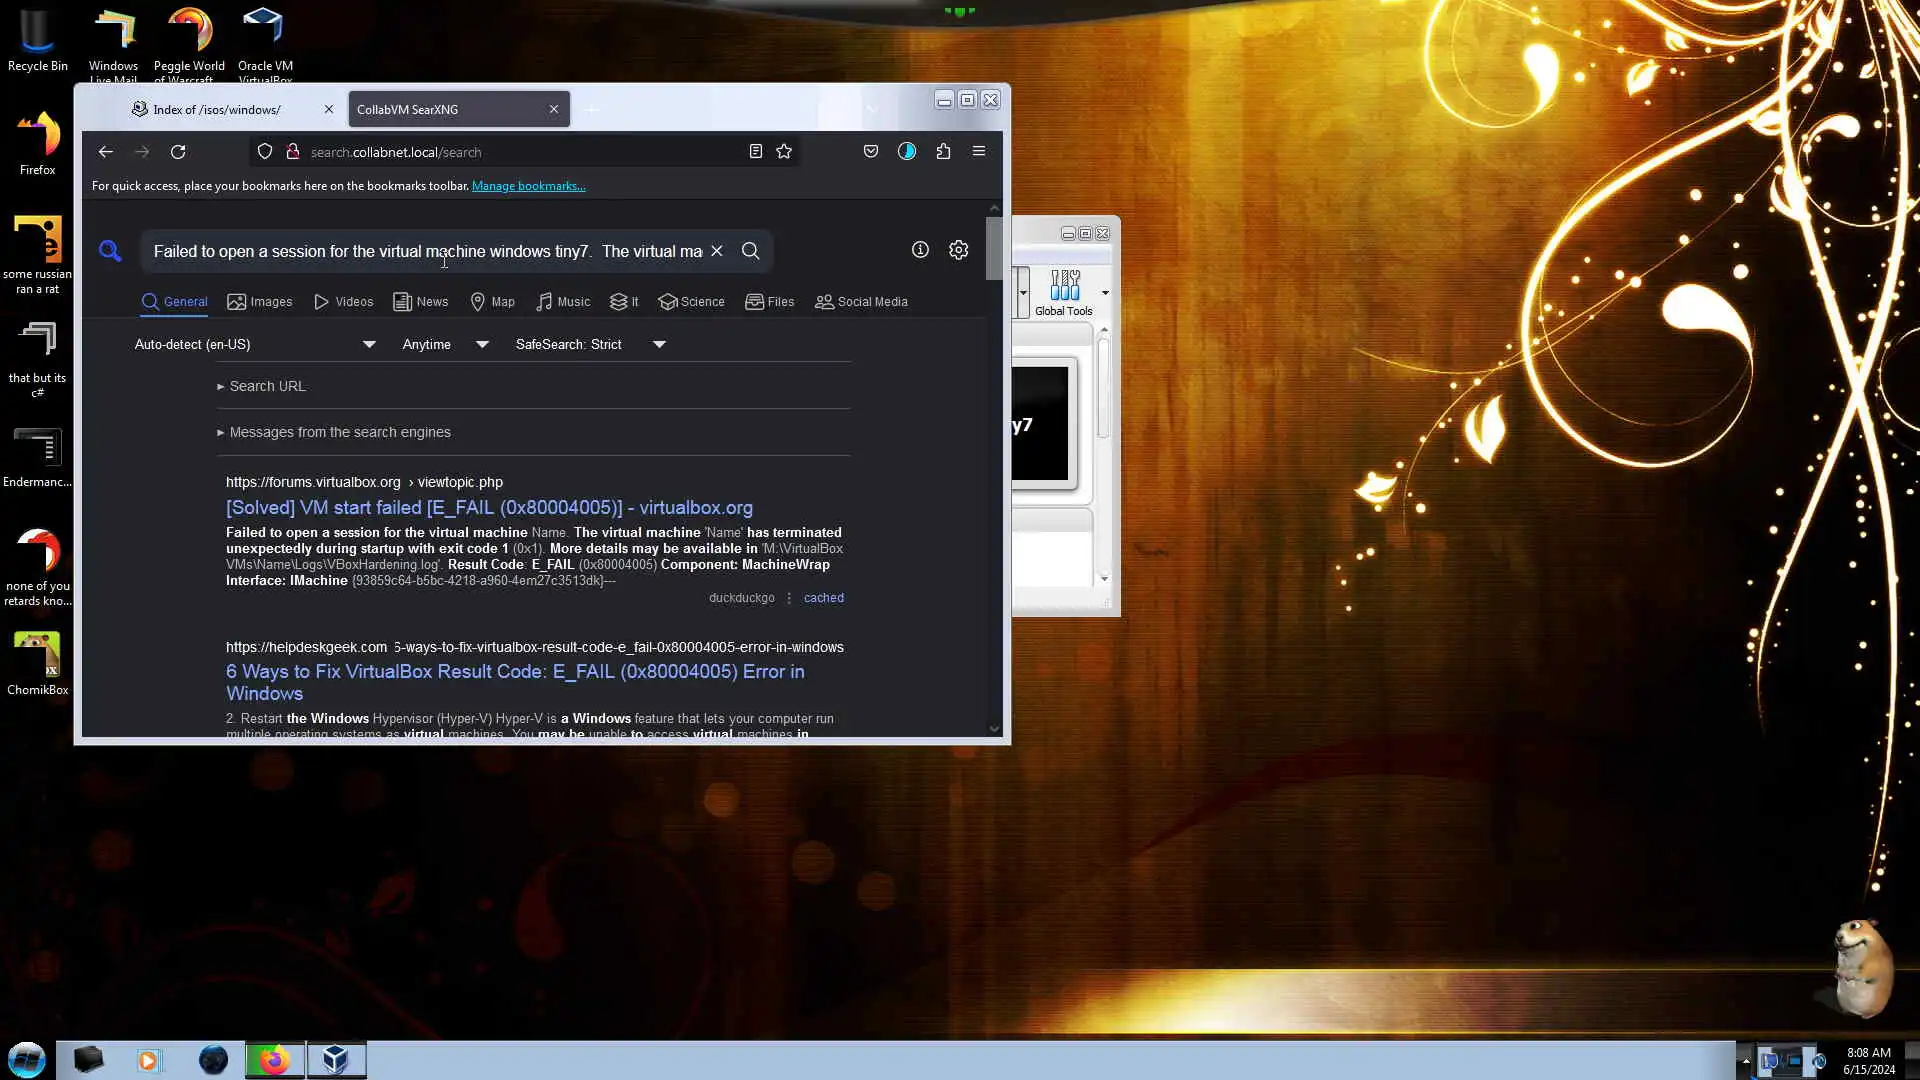Image resolution: width=1920 pixels, height=1080 pixels.
Task: Toggle the dark mode extension icon
Action: pyautogui.click(x=907, y=152)
